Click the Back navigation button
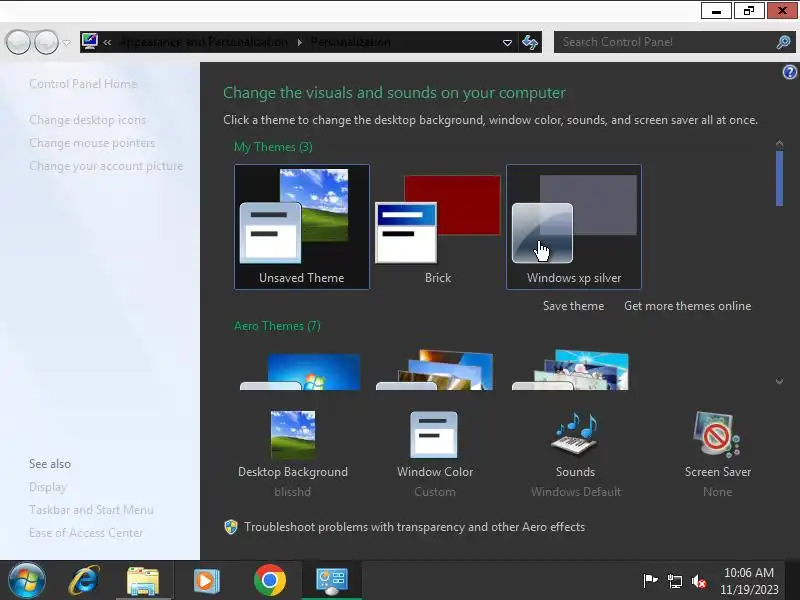The image size is (800, 600). tap(18, 42)
